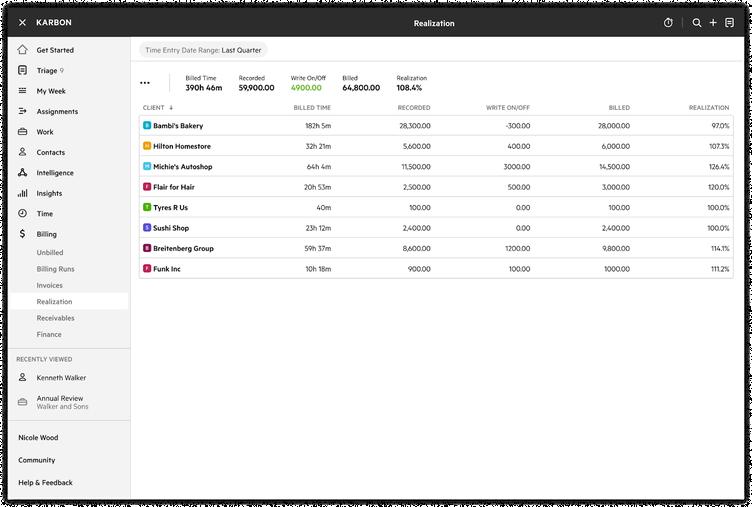Sort by Billed column header
This screenshot has height=507, width=752.
(x=619, y=107)
